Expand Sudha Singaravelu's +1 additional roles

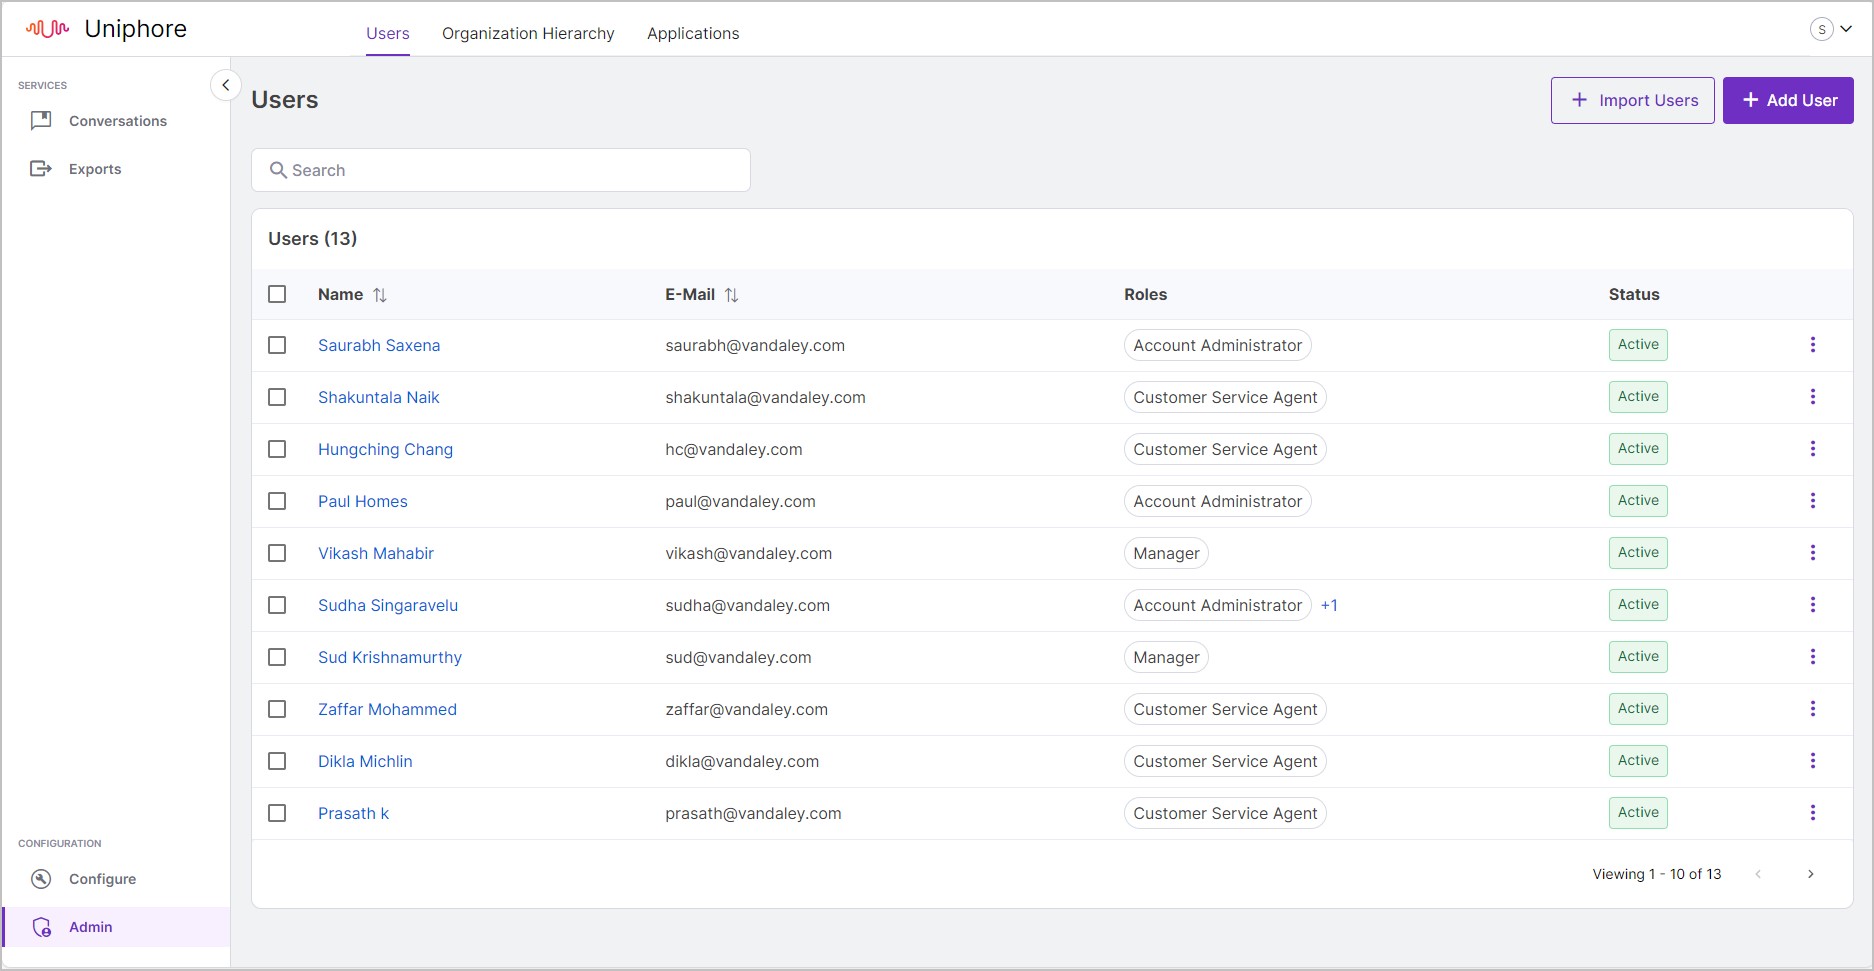[x=1329, y=605]
